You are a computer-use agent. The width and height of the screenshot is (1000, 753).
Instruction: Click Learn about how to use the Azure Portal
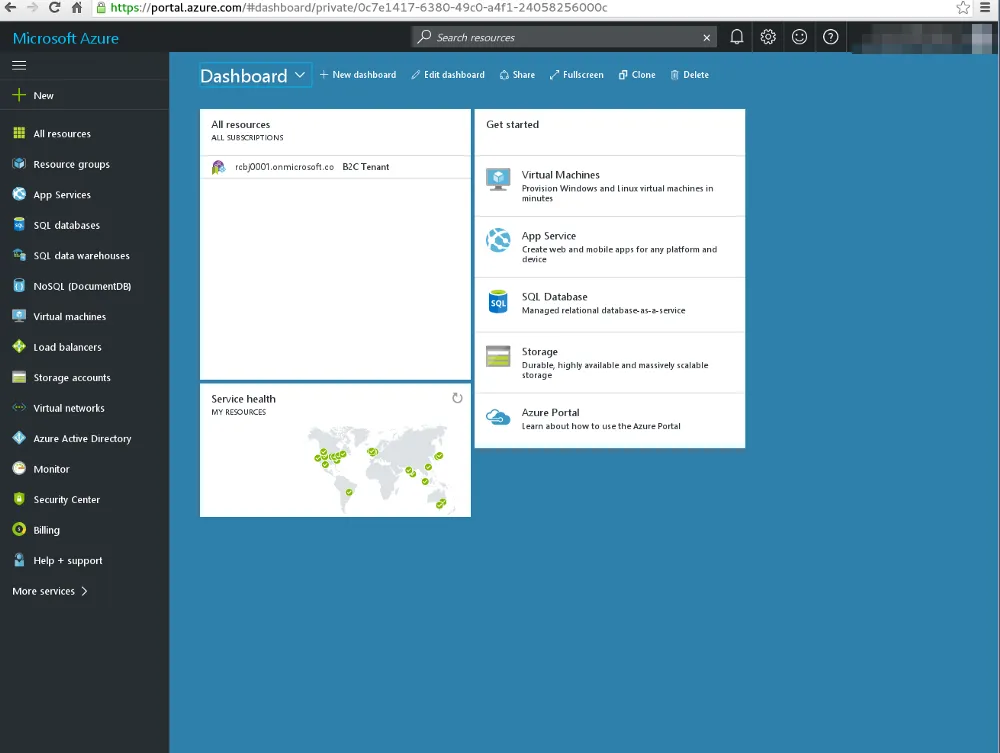pyautogui.click(x=601, y=426)
